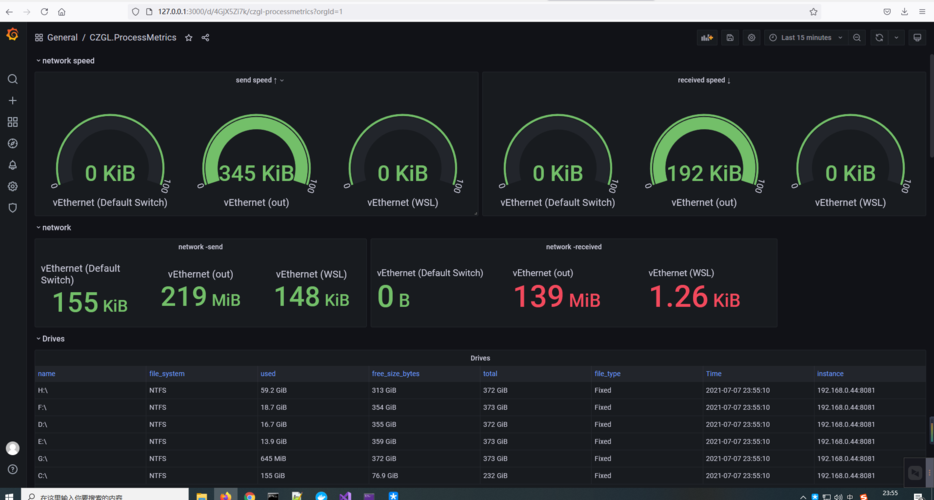Open Server Admin shield icon

click(13, 208)
